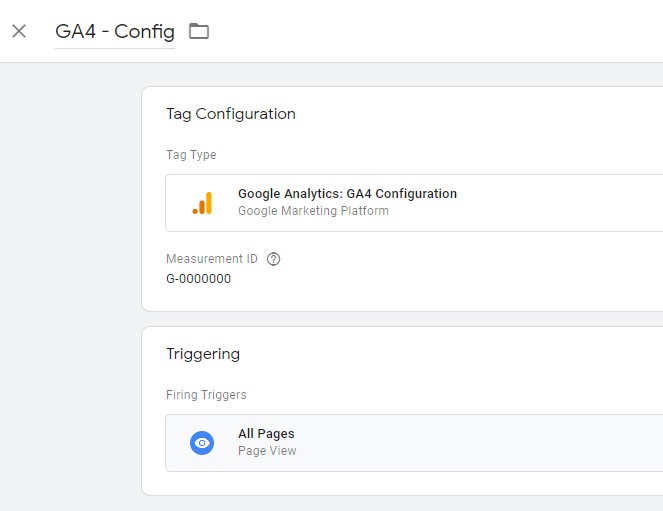
Task: Click the Tag Type label
Action: pyautogui.click(x=191, y=155)
